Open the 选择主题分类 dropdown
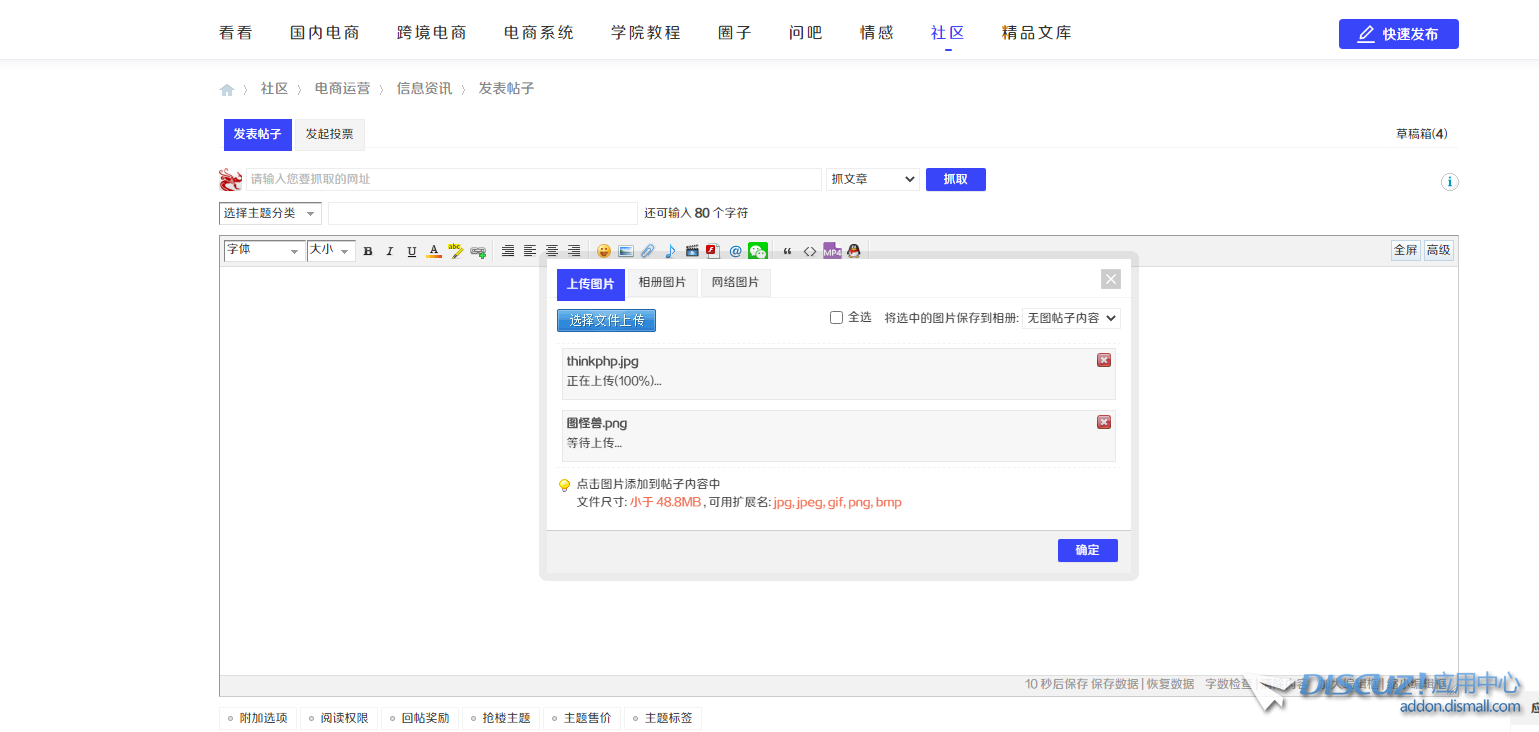Image resolution: width=1539 pixels, height=732 pixels. tap(270, 213)
